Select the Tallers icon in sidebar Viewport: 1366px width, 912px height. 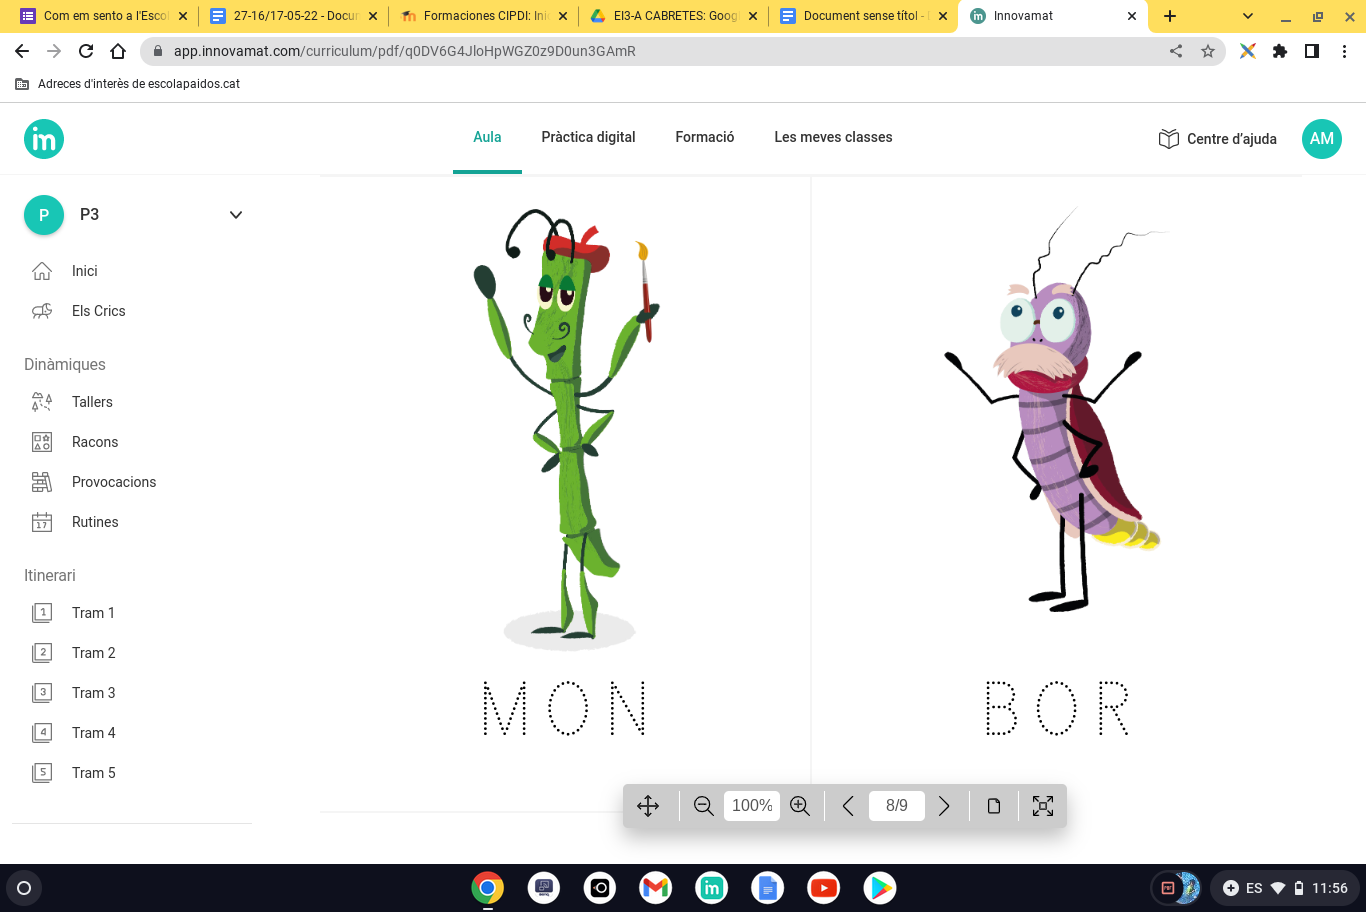pyautogui.click(x=42, y=402)
